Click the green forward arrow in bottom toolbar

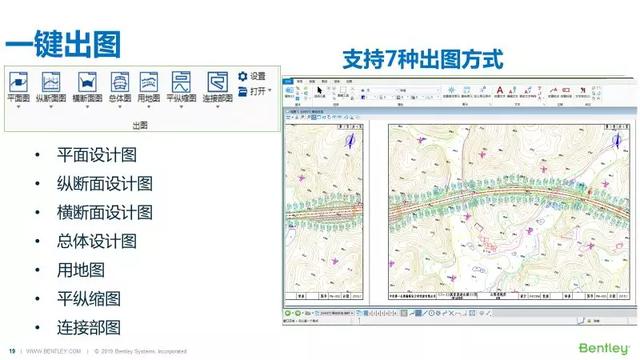(298, 313)
